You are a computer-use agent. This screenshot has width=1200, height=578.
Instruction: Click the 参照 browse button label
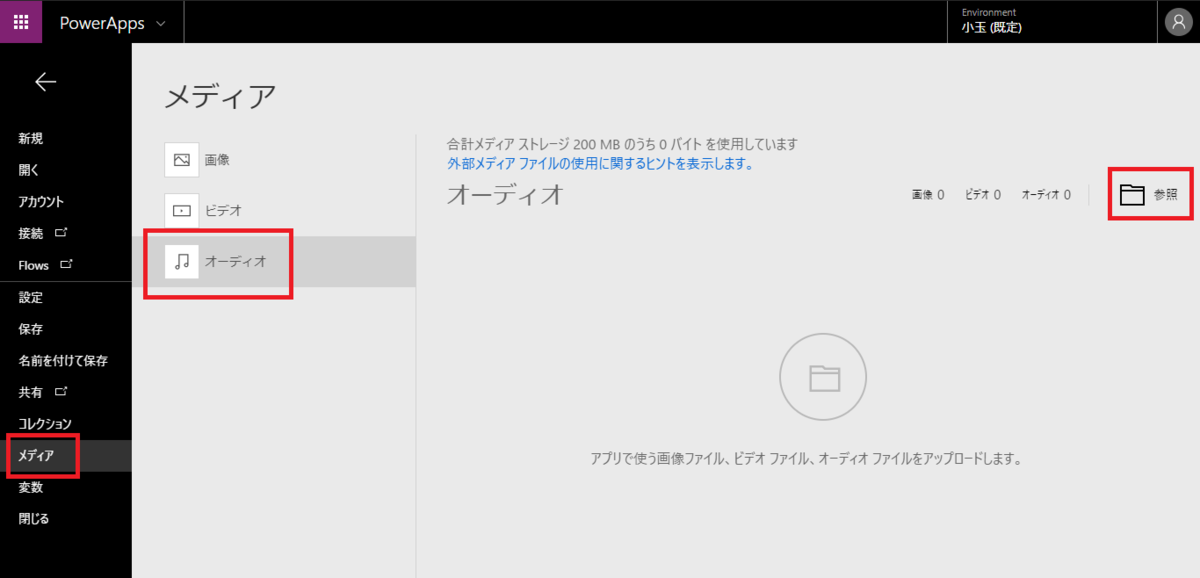pyautogui.click(x=1165, y=195)
